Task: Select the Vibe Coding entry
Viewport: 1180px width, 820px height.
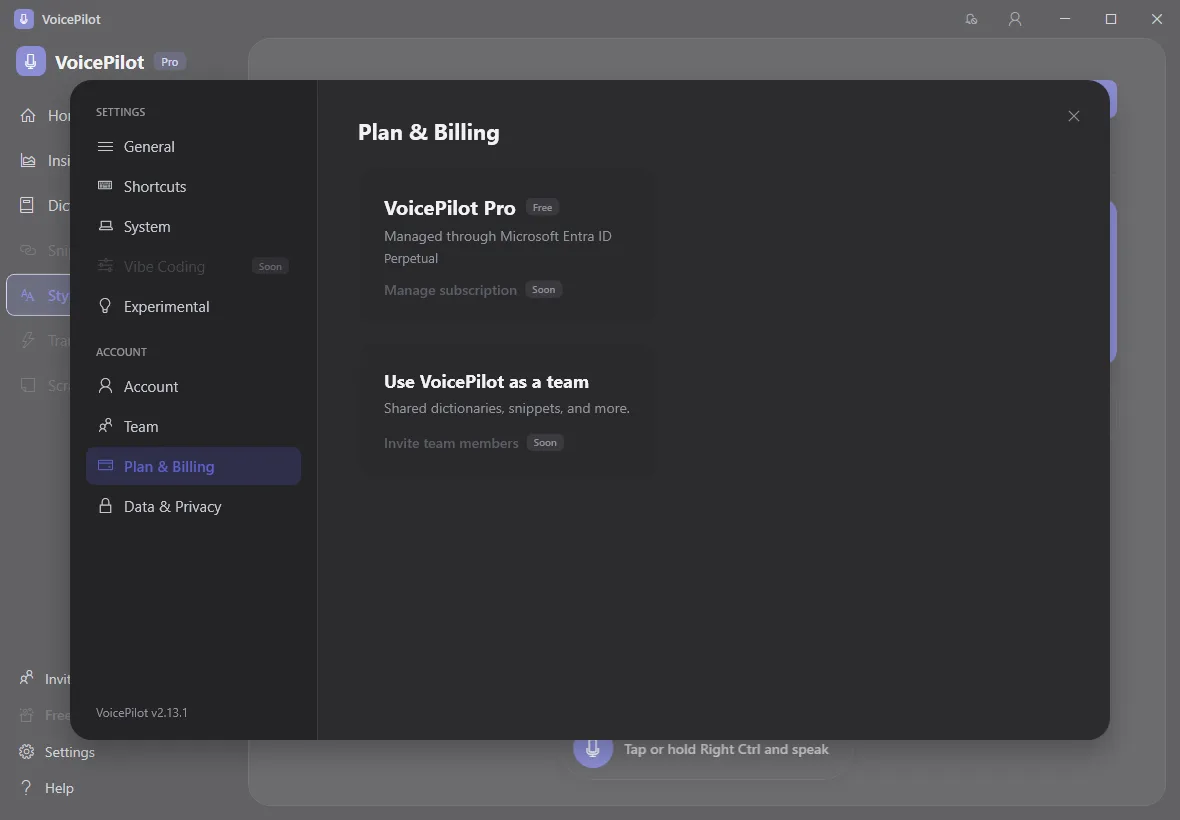Action: click(193, 266)
